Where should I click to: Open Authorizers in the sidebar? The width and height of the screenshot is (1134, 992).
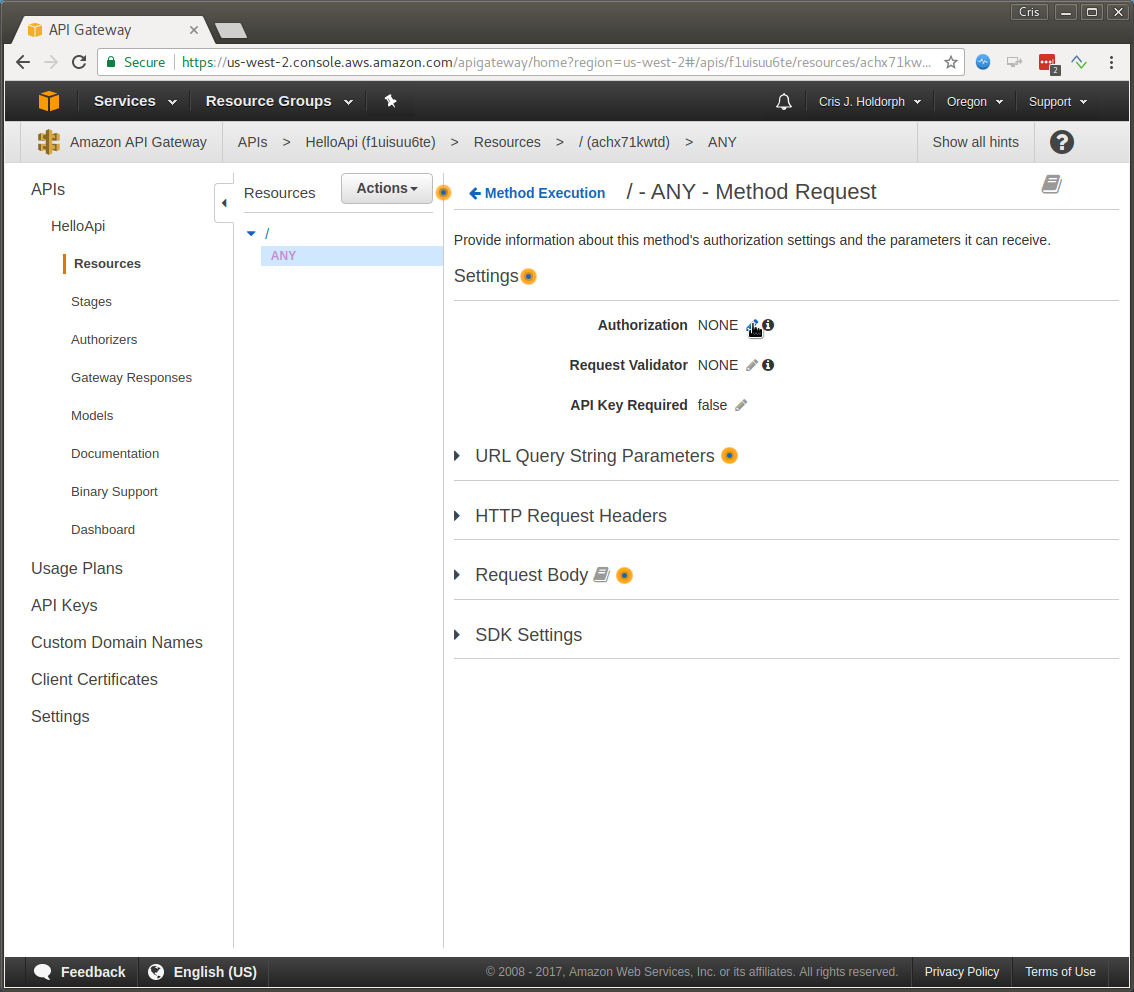click(x=103, y=340)
